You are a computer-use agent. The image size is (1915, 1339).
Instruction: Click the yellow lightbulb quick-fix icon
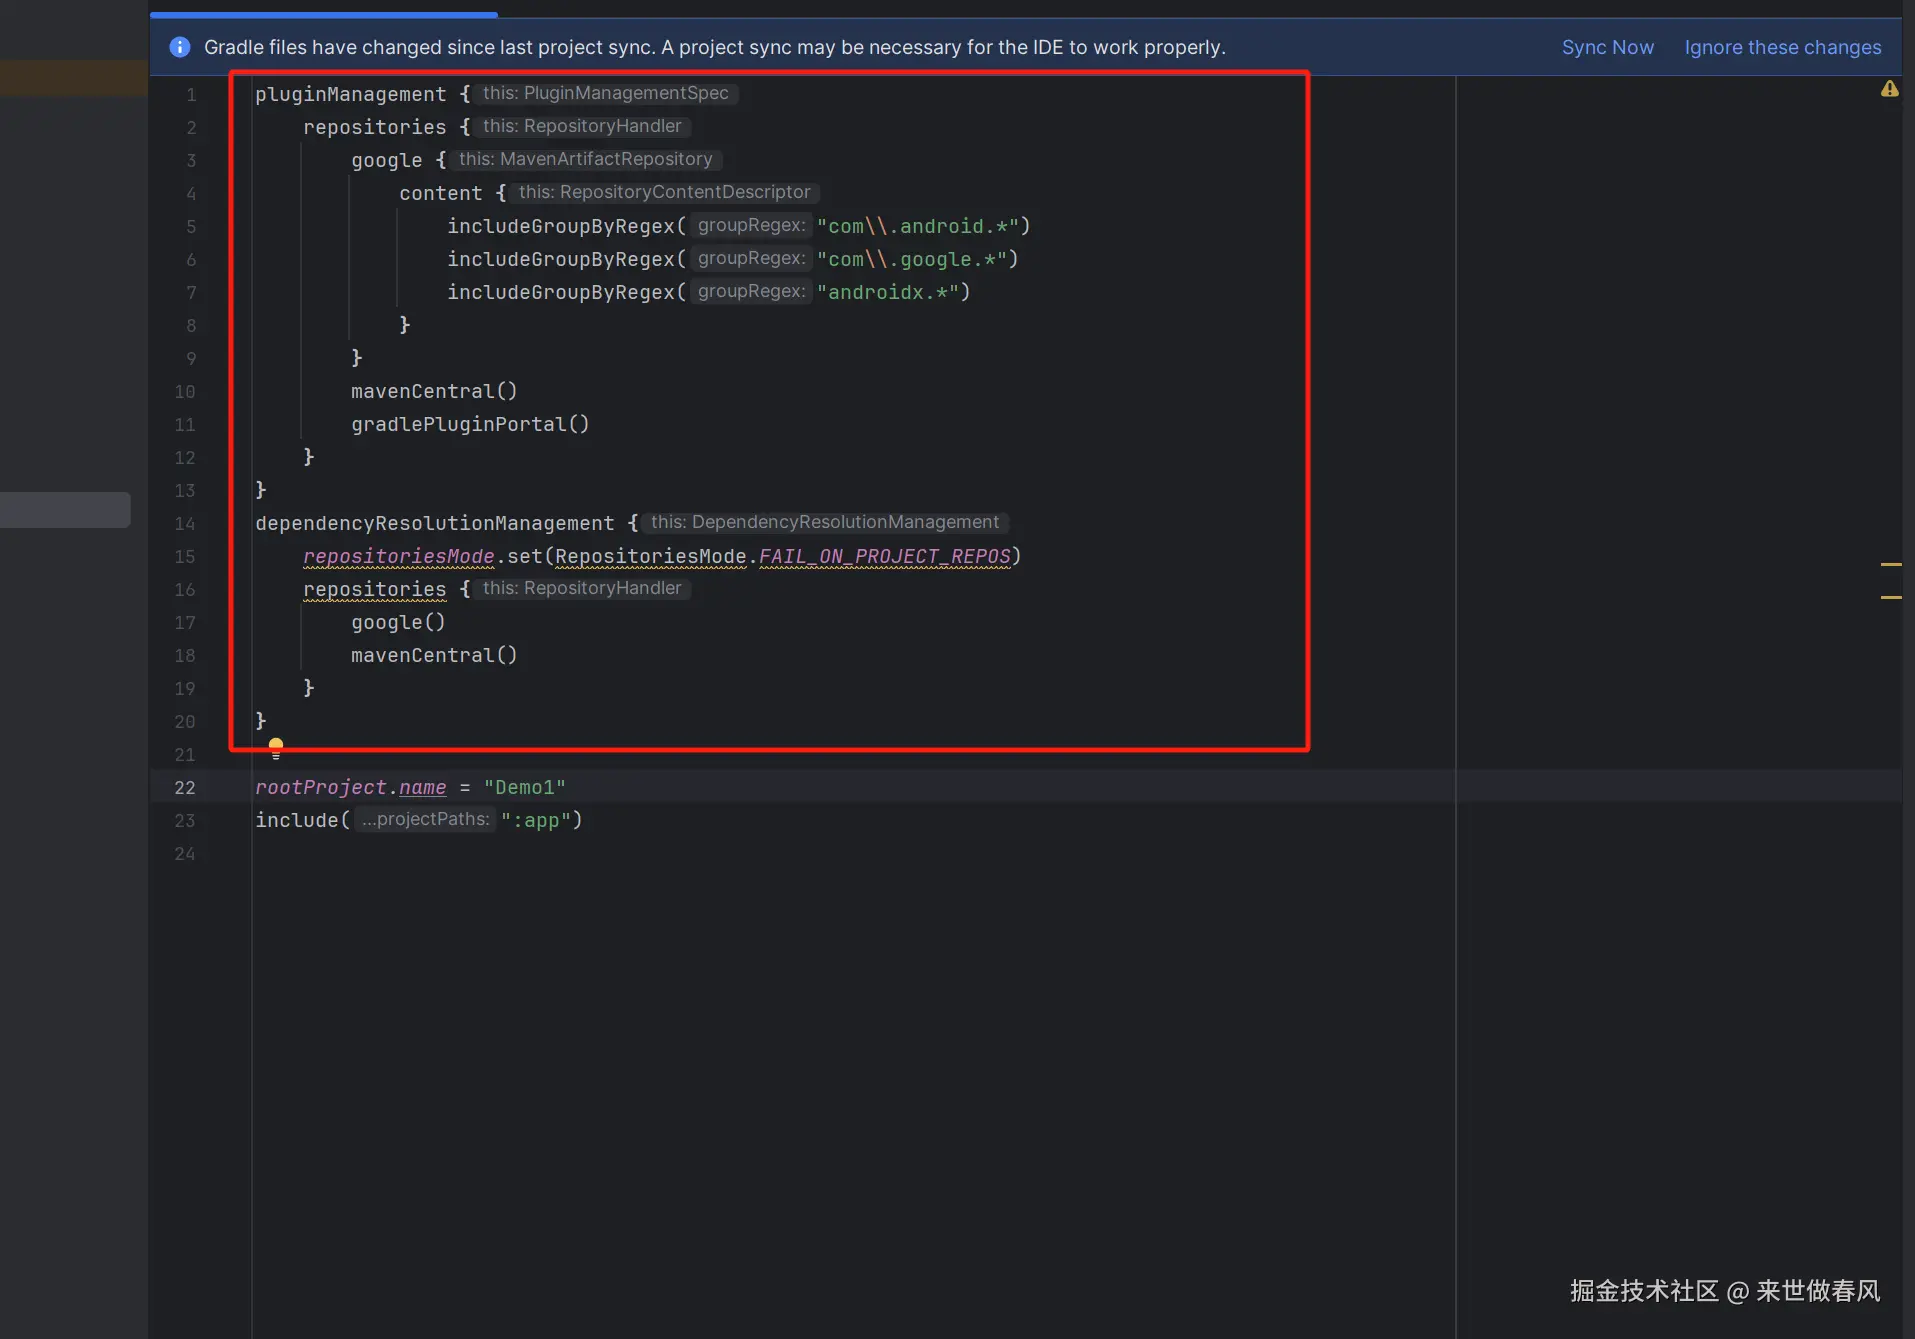pyautogui.click(x=276, y=748)
